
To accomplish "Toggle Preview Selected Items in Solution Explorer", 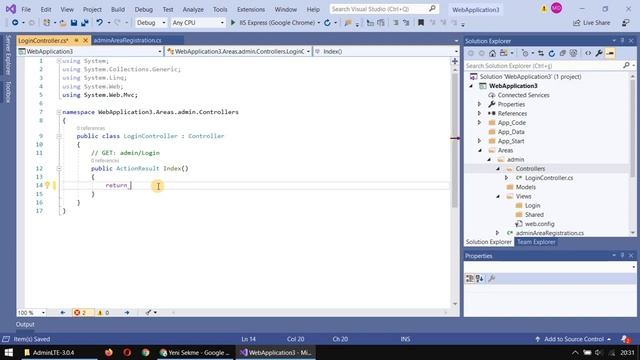I will click(x=610, y=53).
